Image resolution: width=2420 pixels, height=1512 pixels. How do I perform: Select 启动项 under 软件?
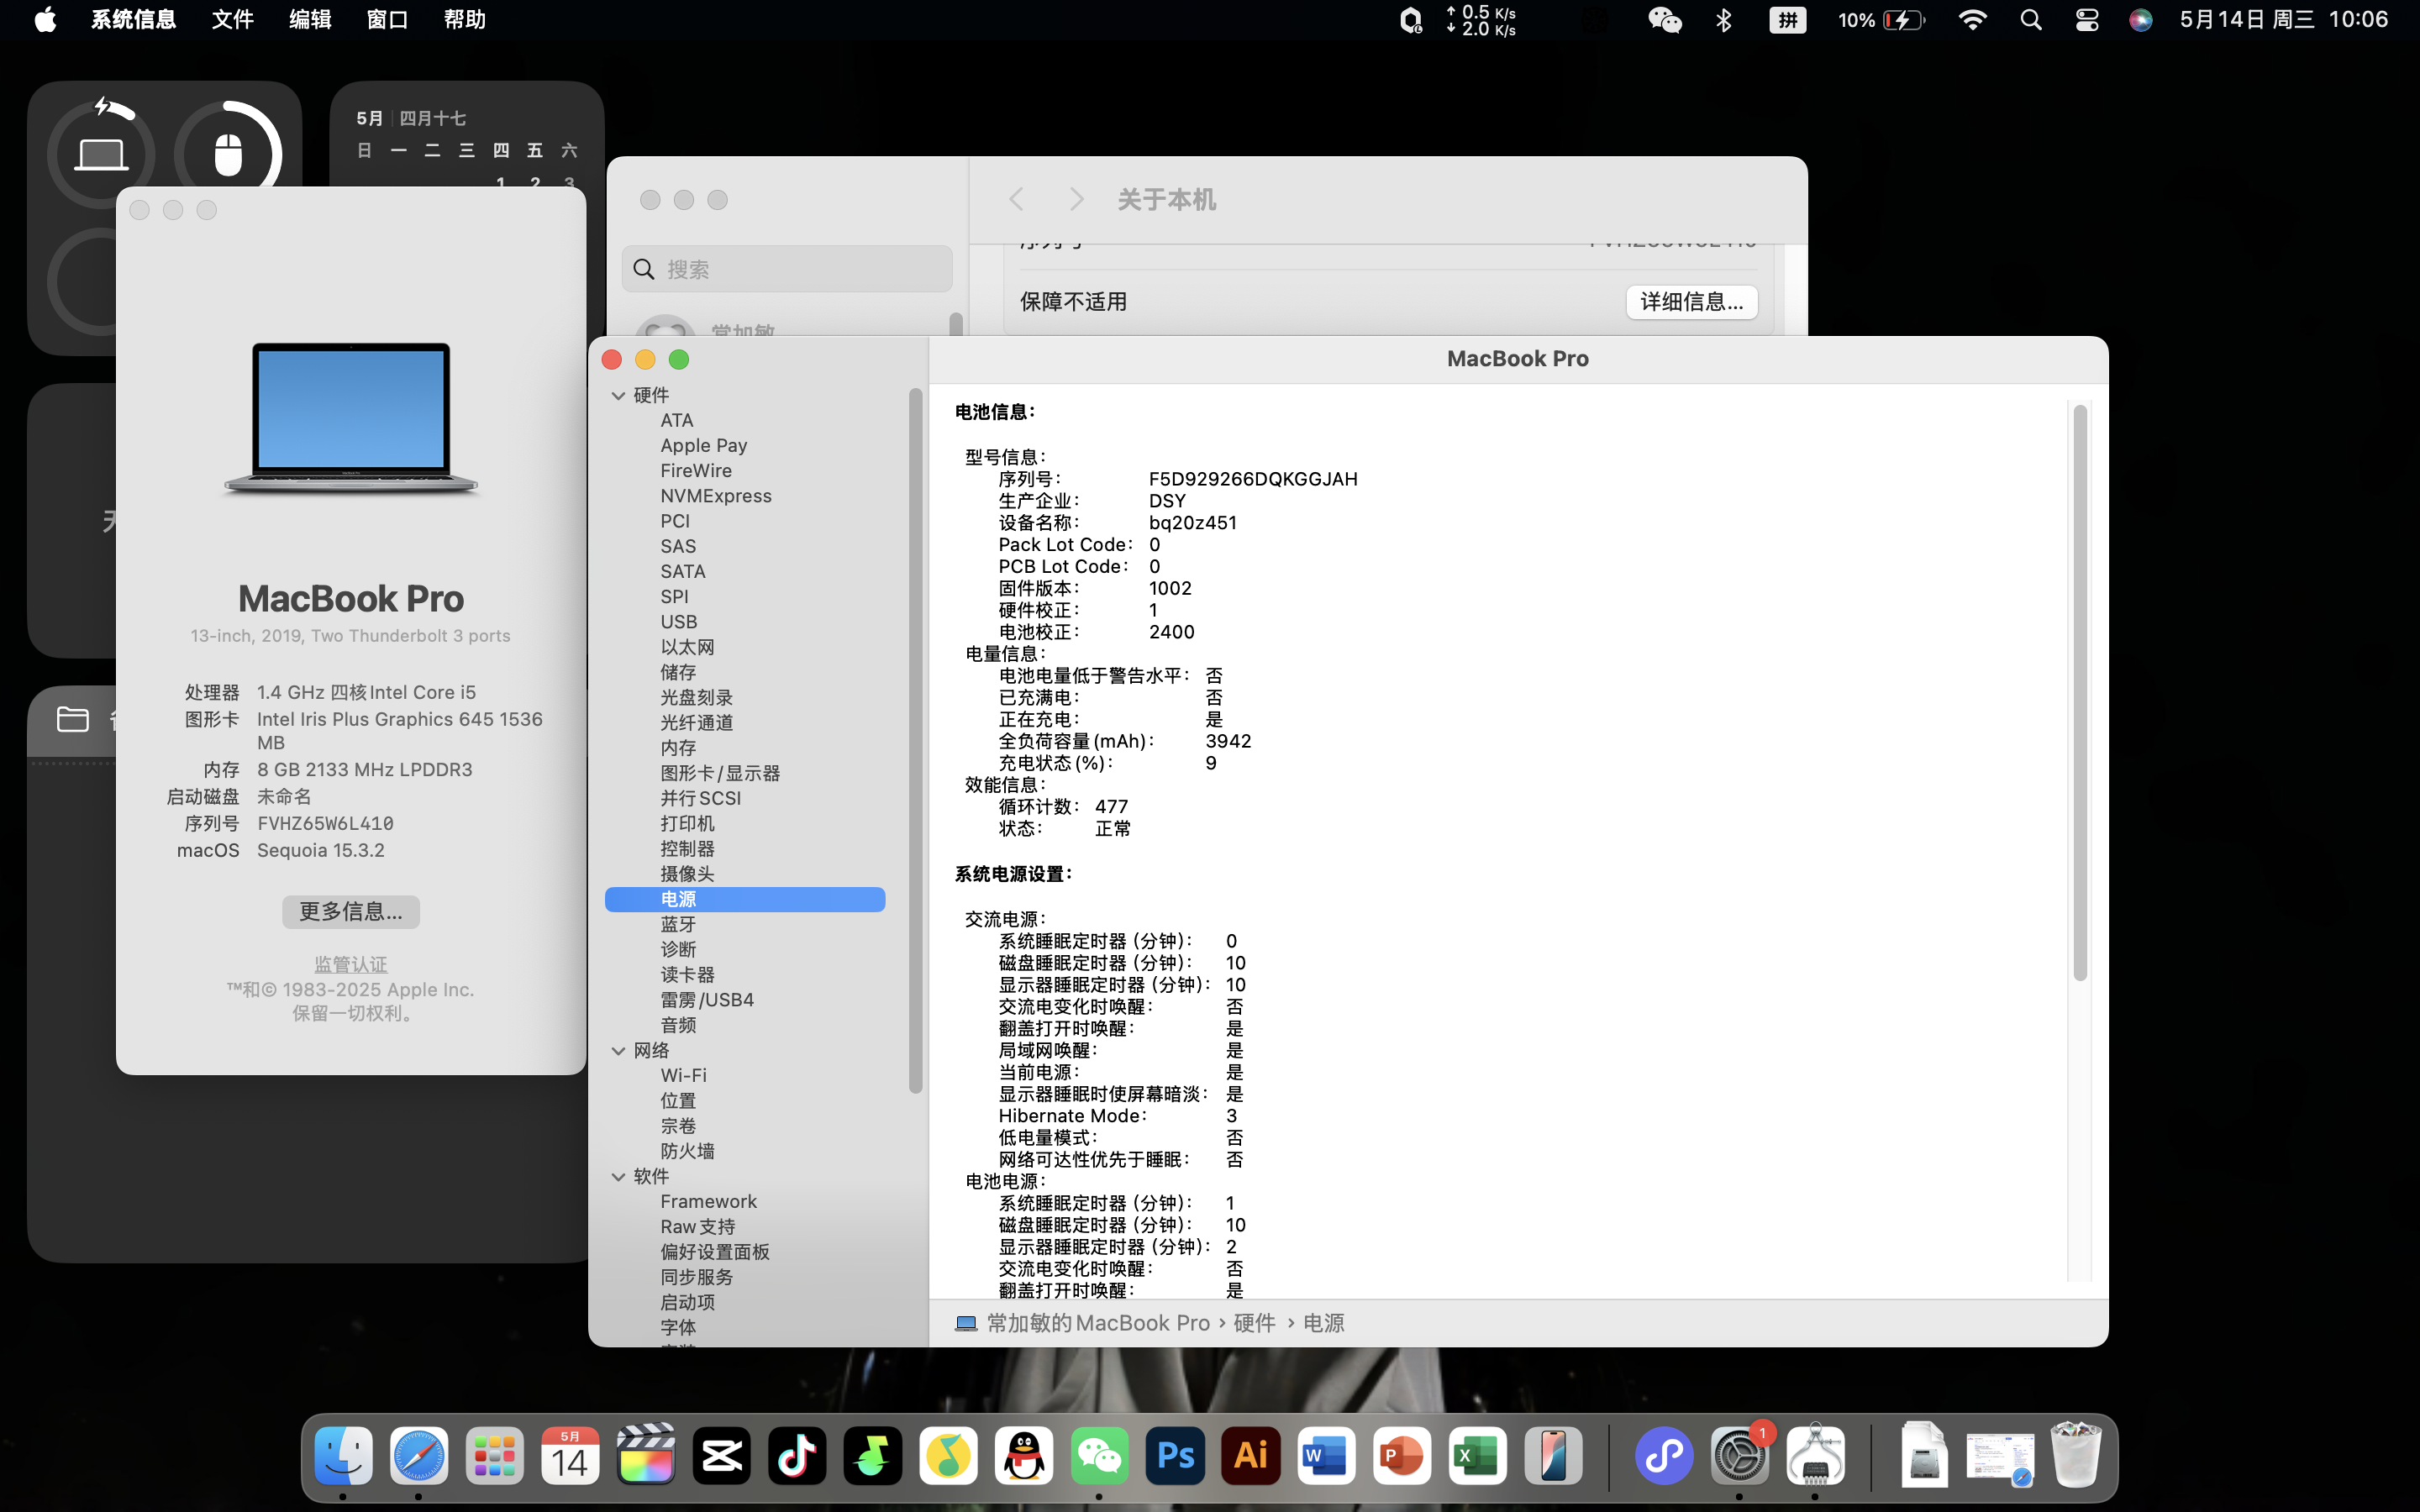point(687,1302)
